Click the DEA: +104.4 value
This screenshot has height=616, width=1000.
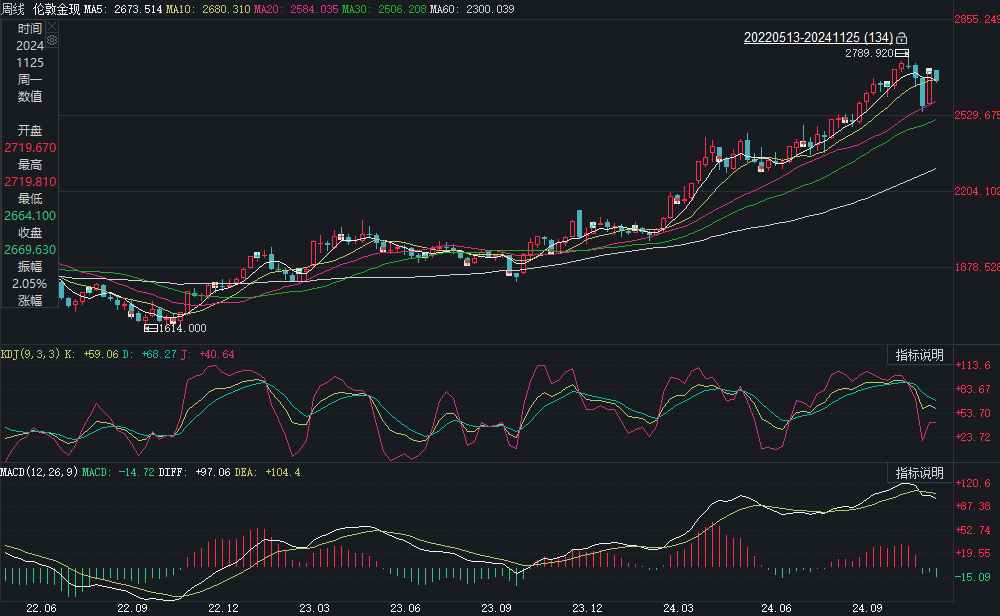267,472
